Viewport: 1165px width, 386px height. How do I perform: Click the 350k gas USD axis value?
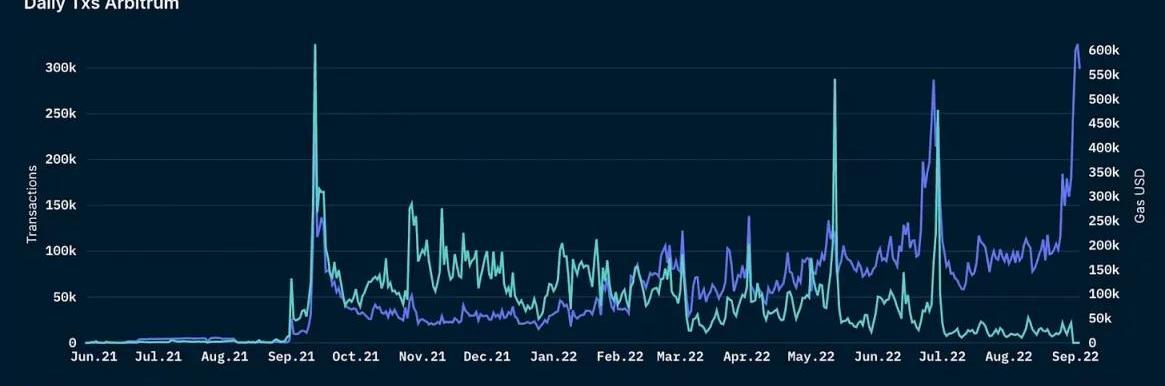pyautogui.click(x=1105, y=173)
